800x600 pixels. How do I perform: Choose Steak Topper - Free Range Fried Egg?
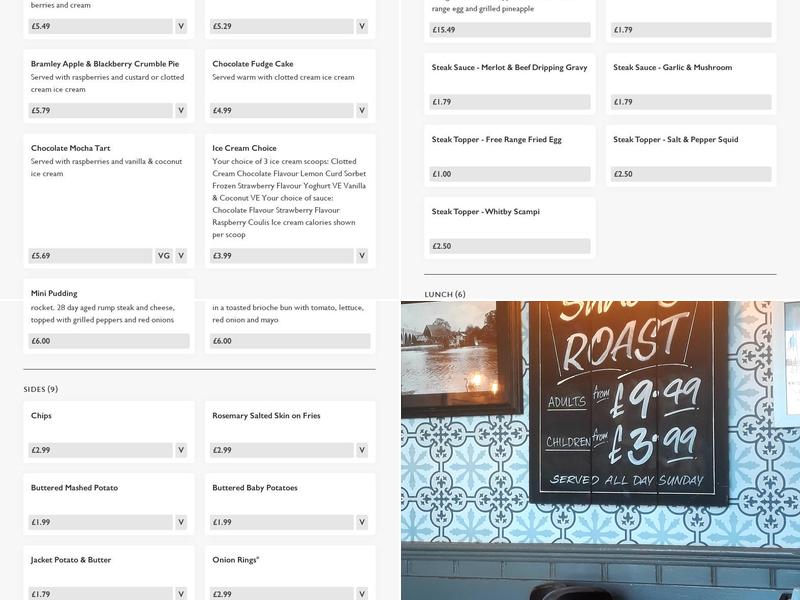pyautogui.click(x=496, y=140)
